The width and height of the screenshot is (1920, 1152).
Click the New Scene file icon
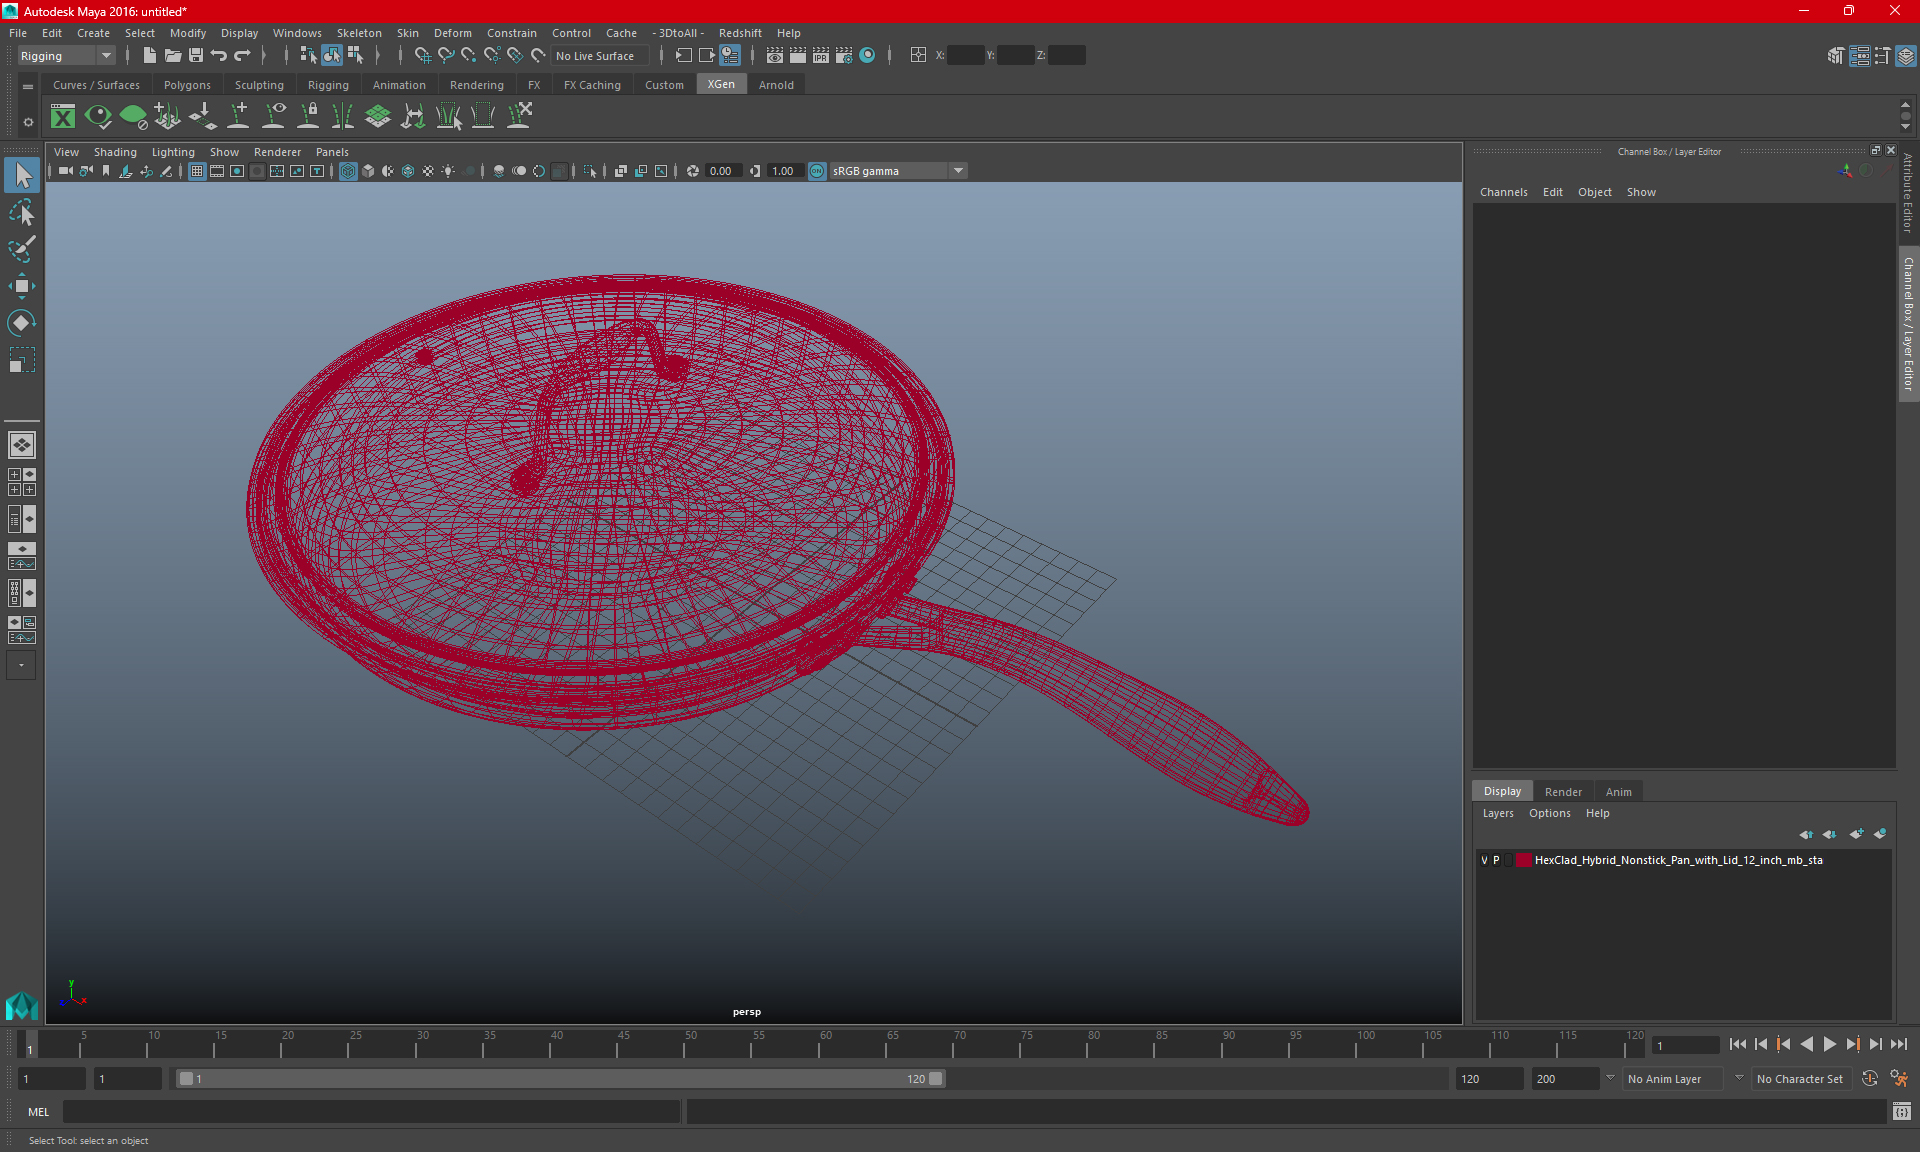(x=150, y=56)
